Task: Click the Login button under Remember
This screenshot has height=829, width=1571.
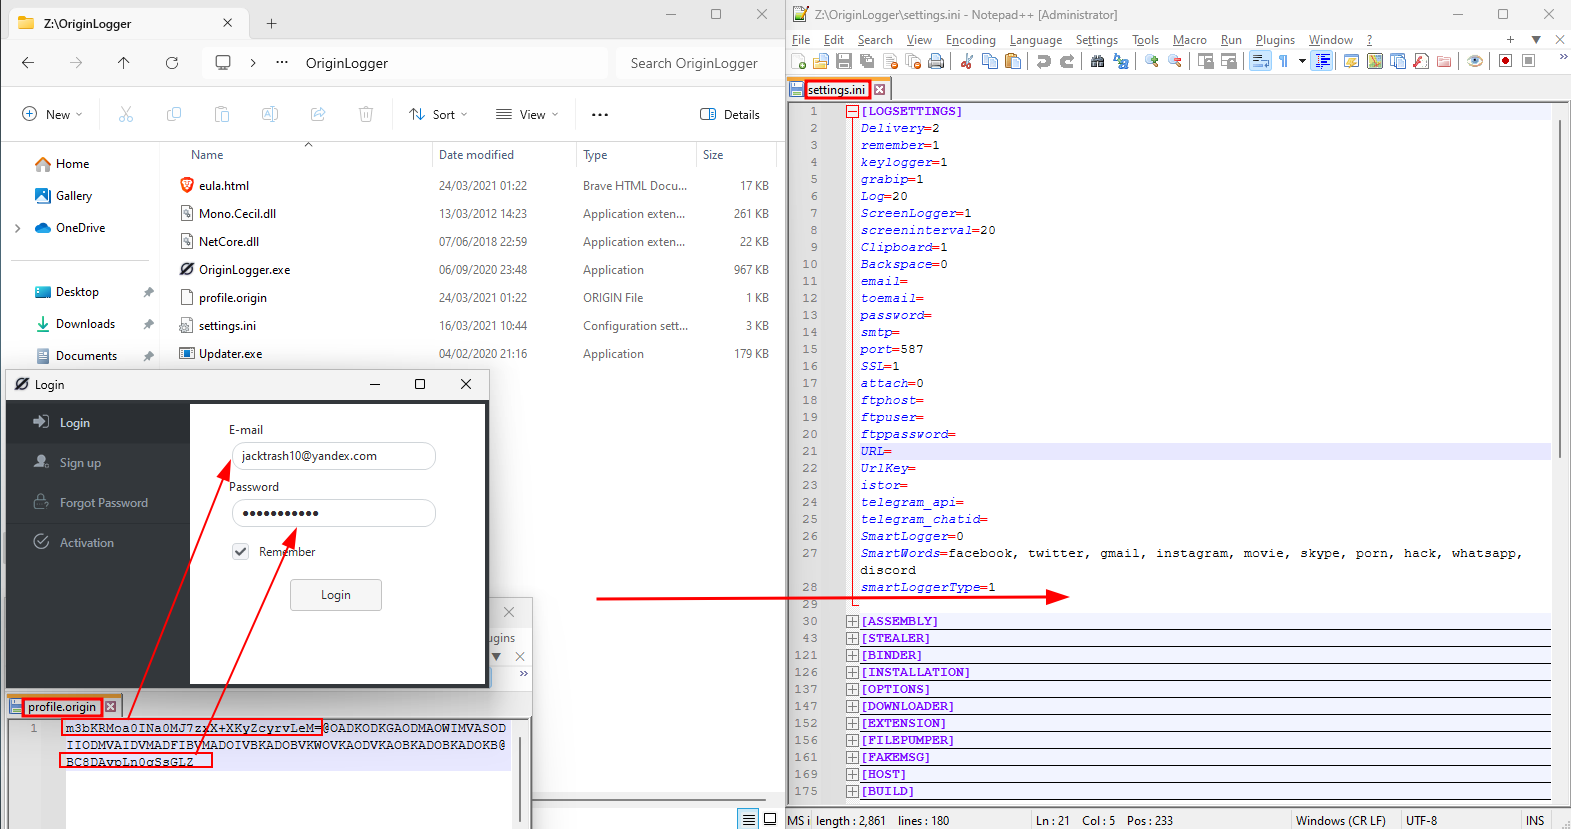Action: tap(335, 595)
